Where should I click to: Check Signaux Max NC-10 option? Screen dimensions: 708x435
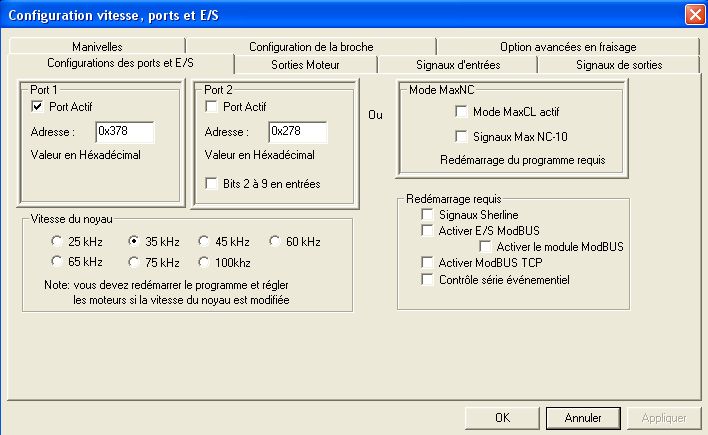(x=461, y=136)
